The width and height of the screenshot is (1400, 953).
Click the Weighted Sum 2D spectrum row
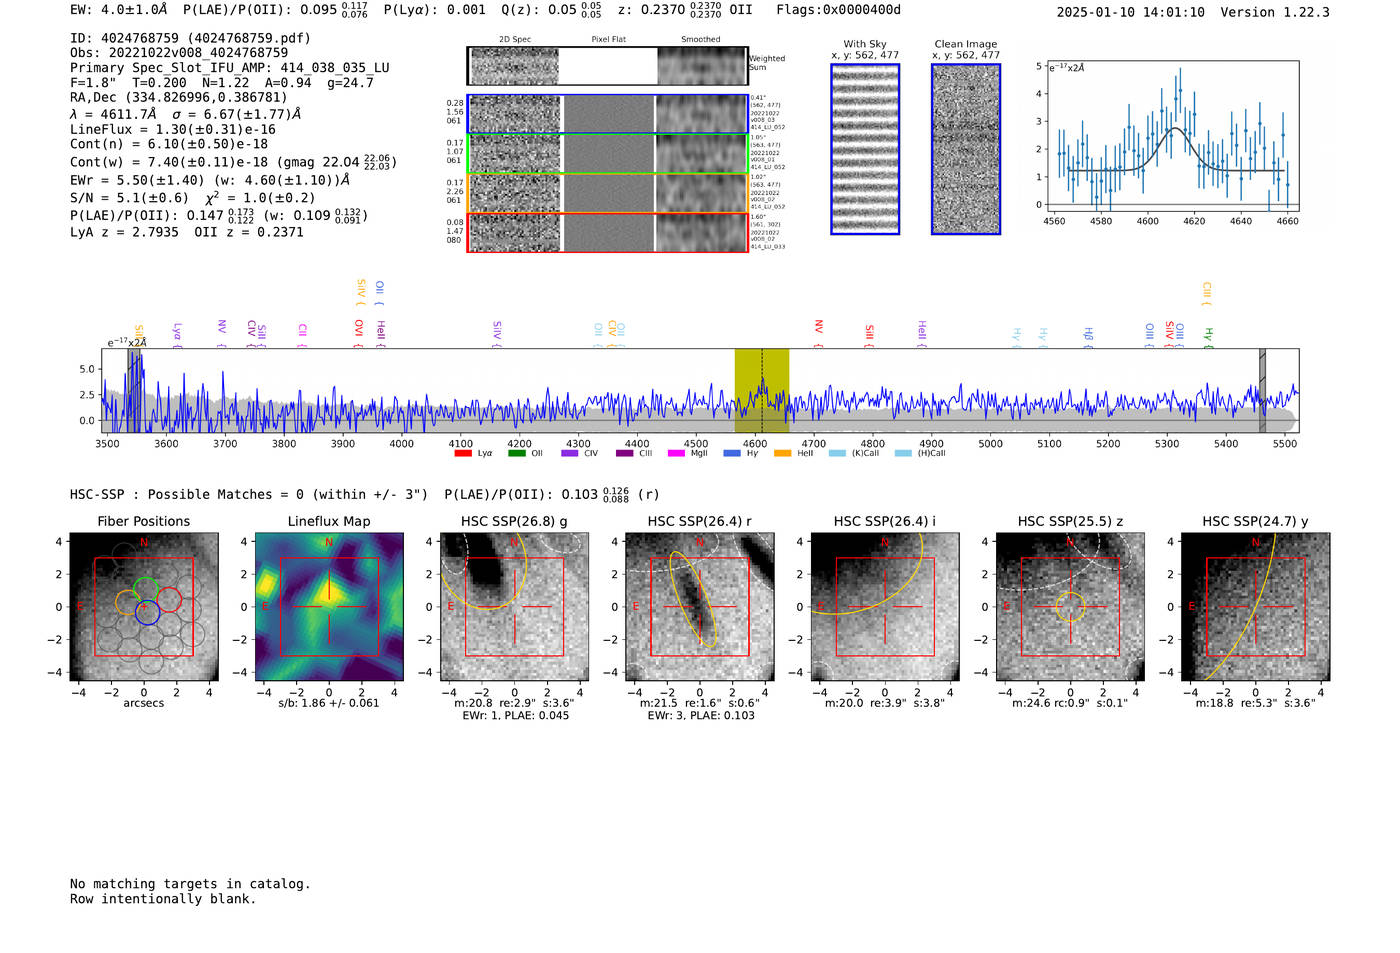(607, 66)
